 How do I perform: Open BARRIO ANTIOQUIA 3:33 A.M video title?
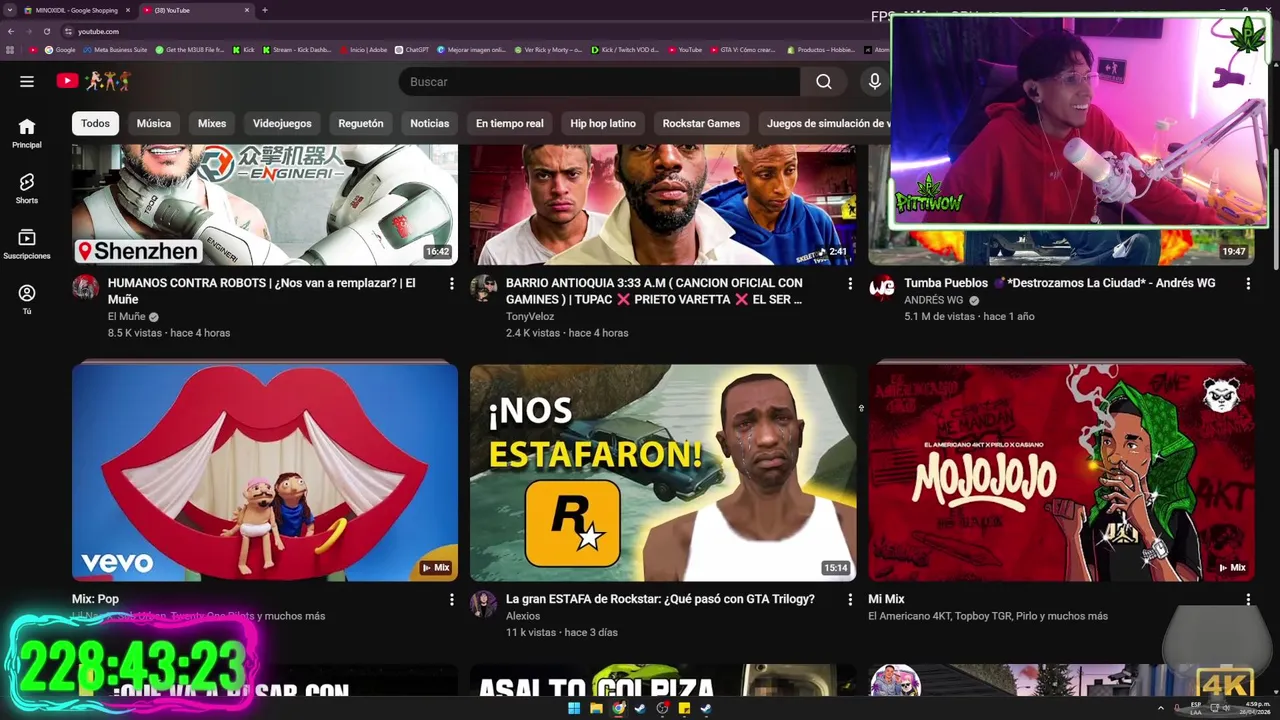pos(654,291)
